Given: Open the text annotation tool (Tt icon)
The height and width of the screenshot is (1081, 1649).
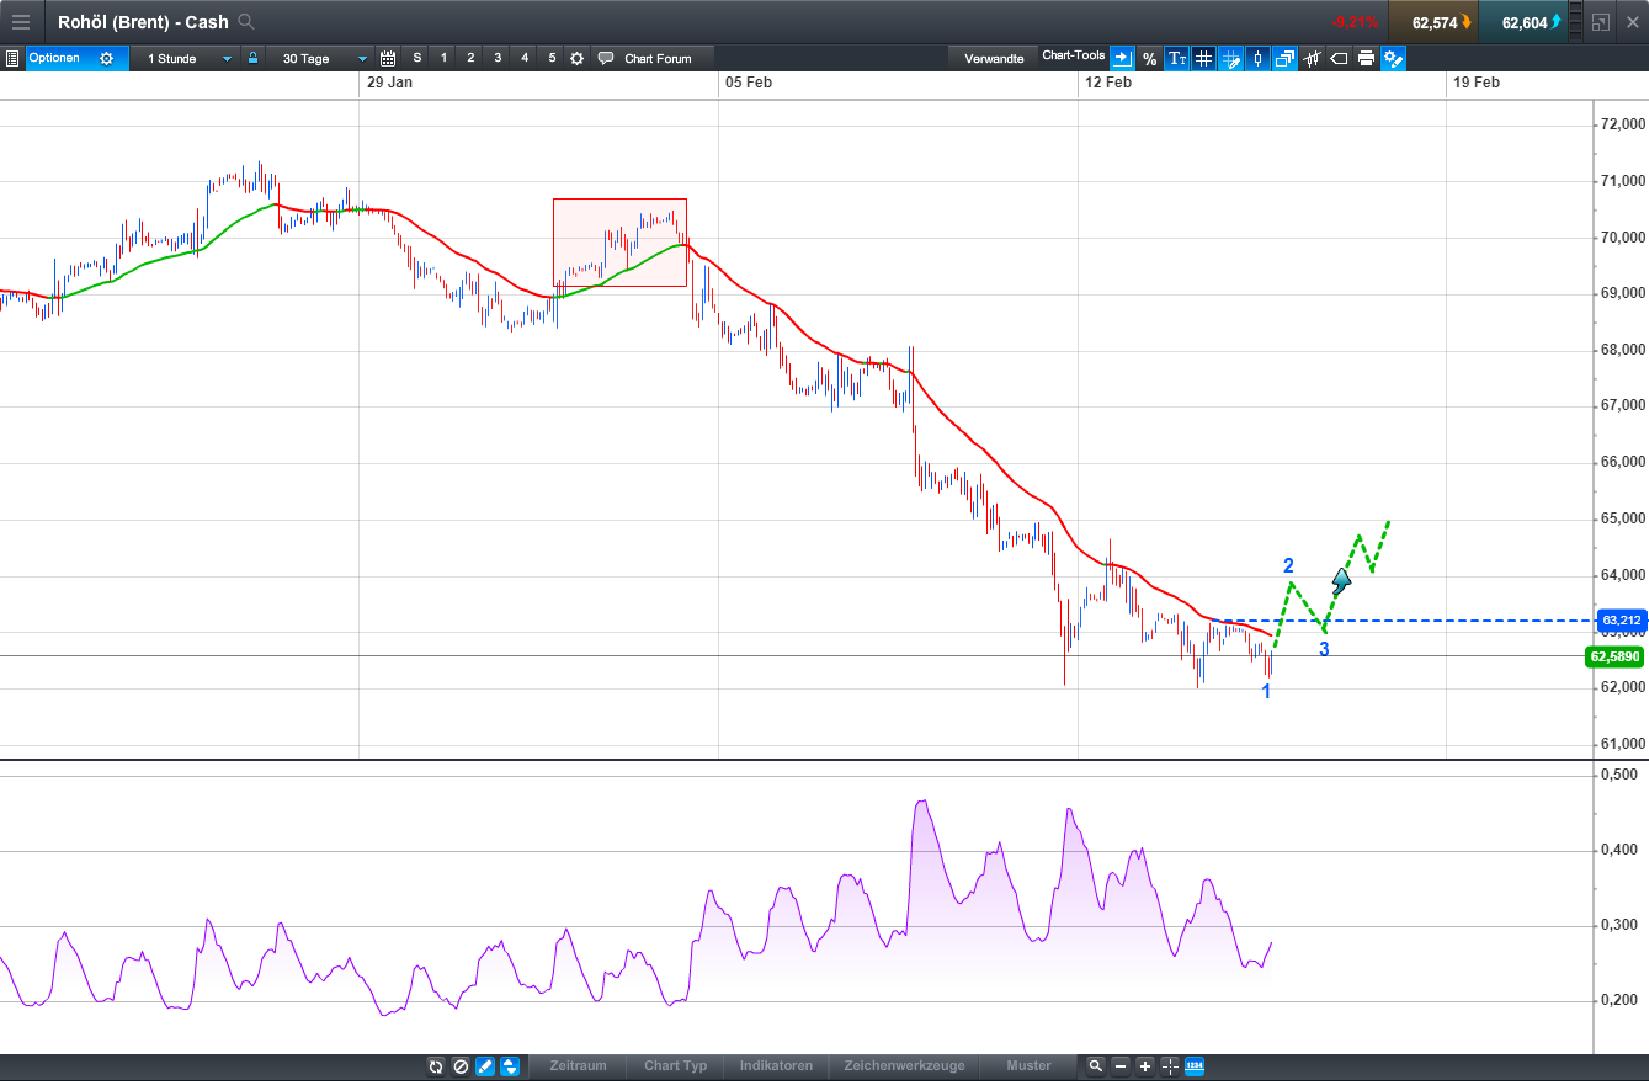Looking at the screenshot, I should pos(1176,59).
